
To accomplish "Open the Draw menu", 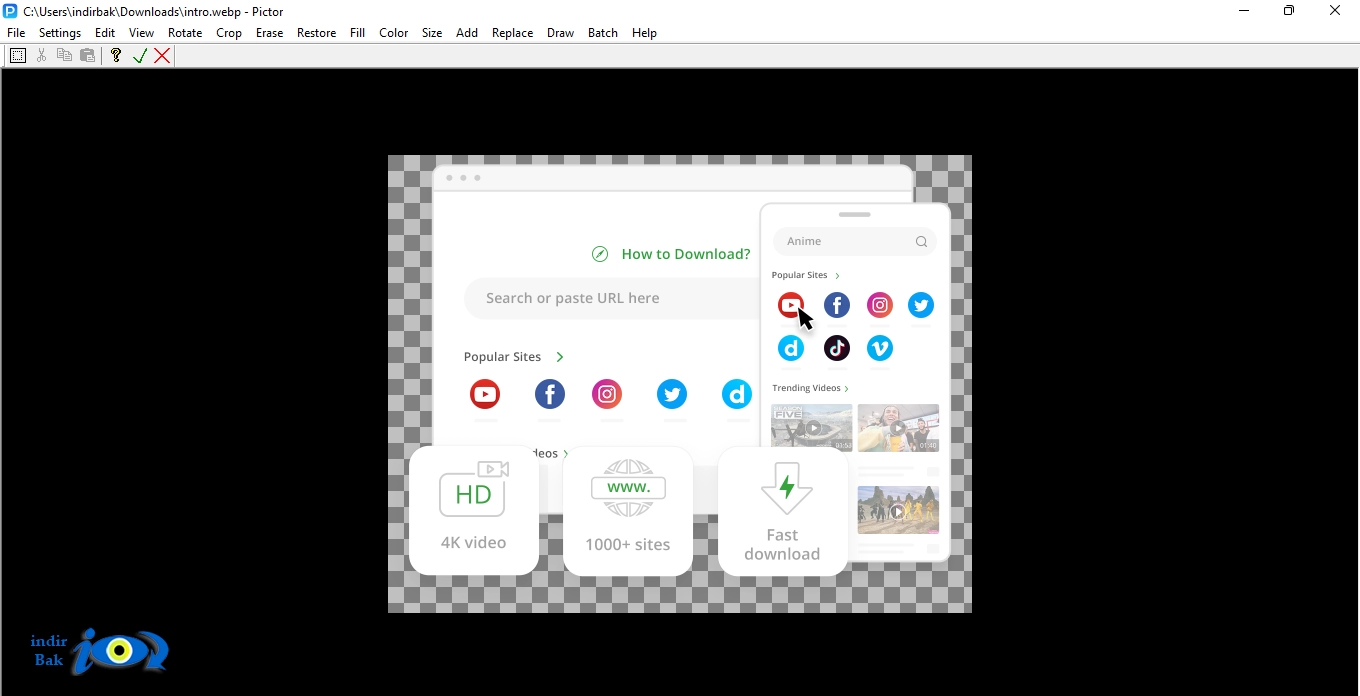I will pyautogui.click(x=561, y=33).
